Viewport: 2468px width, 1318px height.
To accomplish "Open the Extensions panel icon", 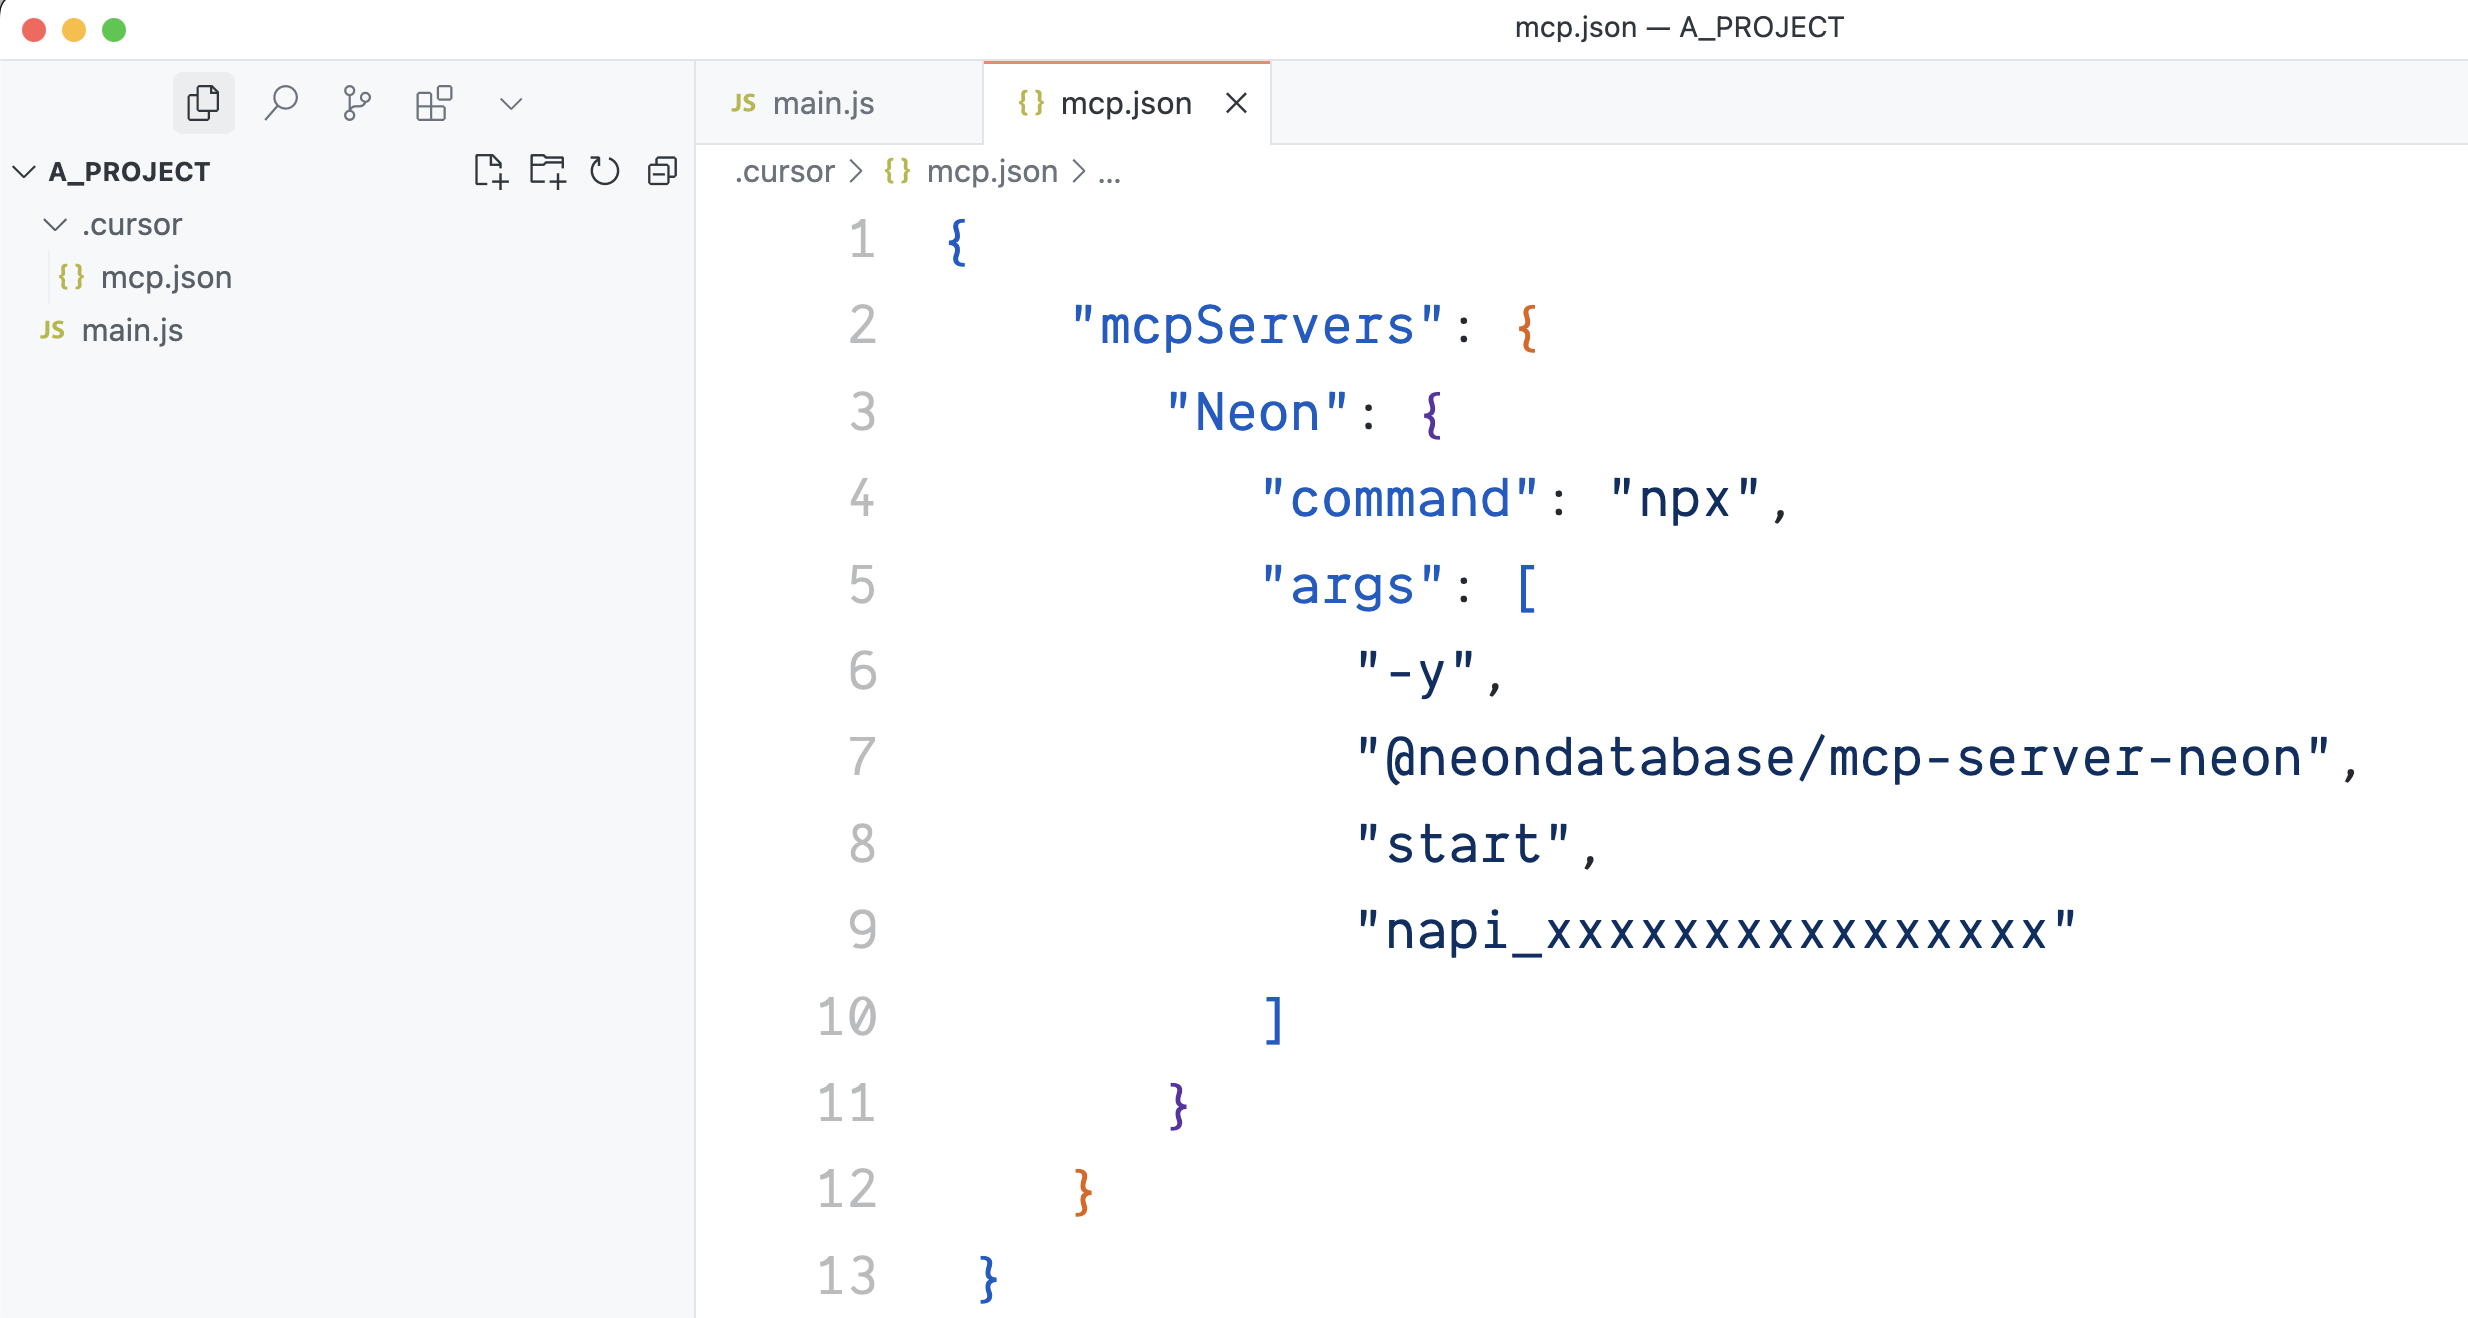I will 434,101.
